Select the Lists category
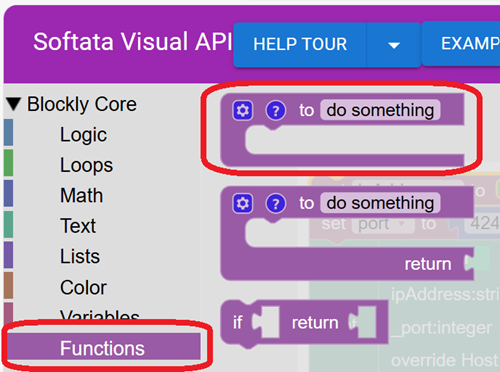The height and width of the screenshot is (372, 500). point(80,256)
